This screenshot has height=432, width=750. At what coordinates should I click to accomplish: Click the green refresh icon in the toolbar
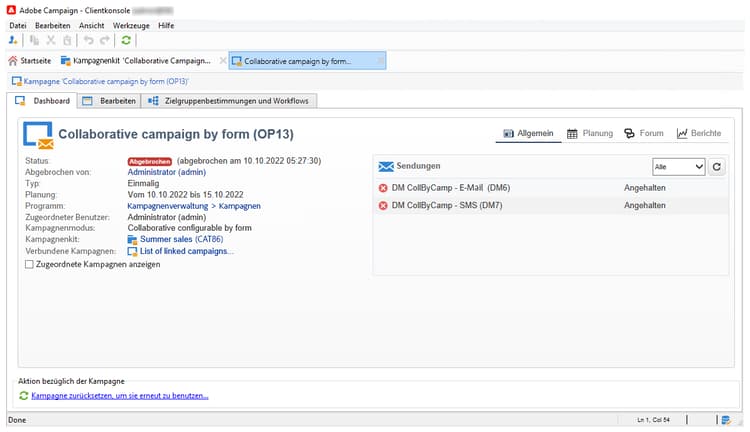tap(126, 41)
